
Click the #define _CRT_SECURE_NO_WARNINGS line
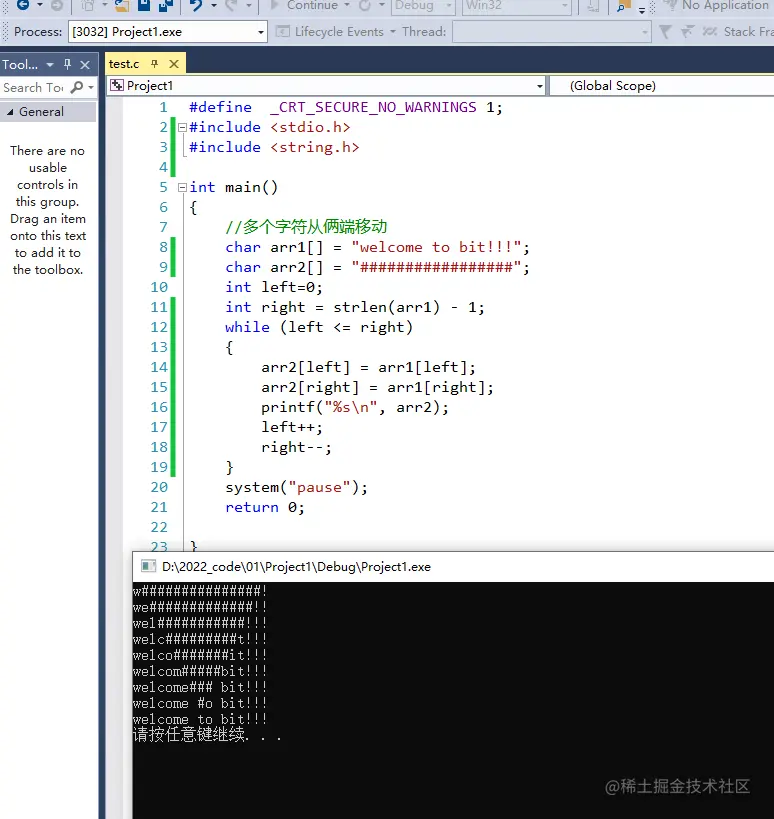[x=346, y=107]
